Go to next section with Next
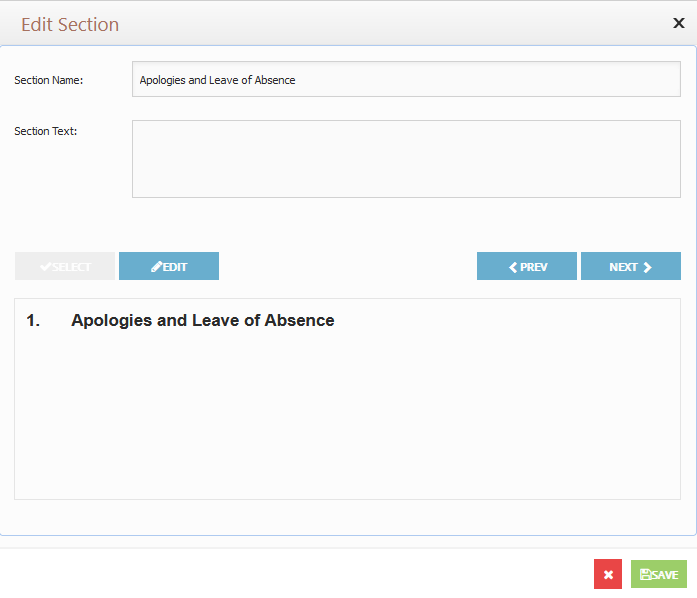 click(x=631, y=266)
